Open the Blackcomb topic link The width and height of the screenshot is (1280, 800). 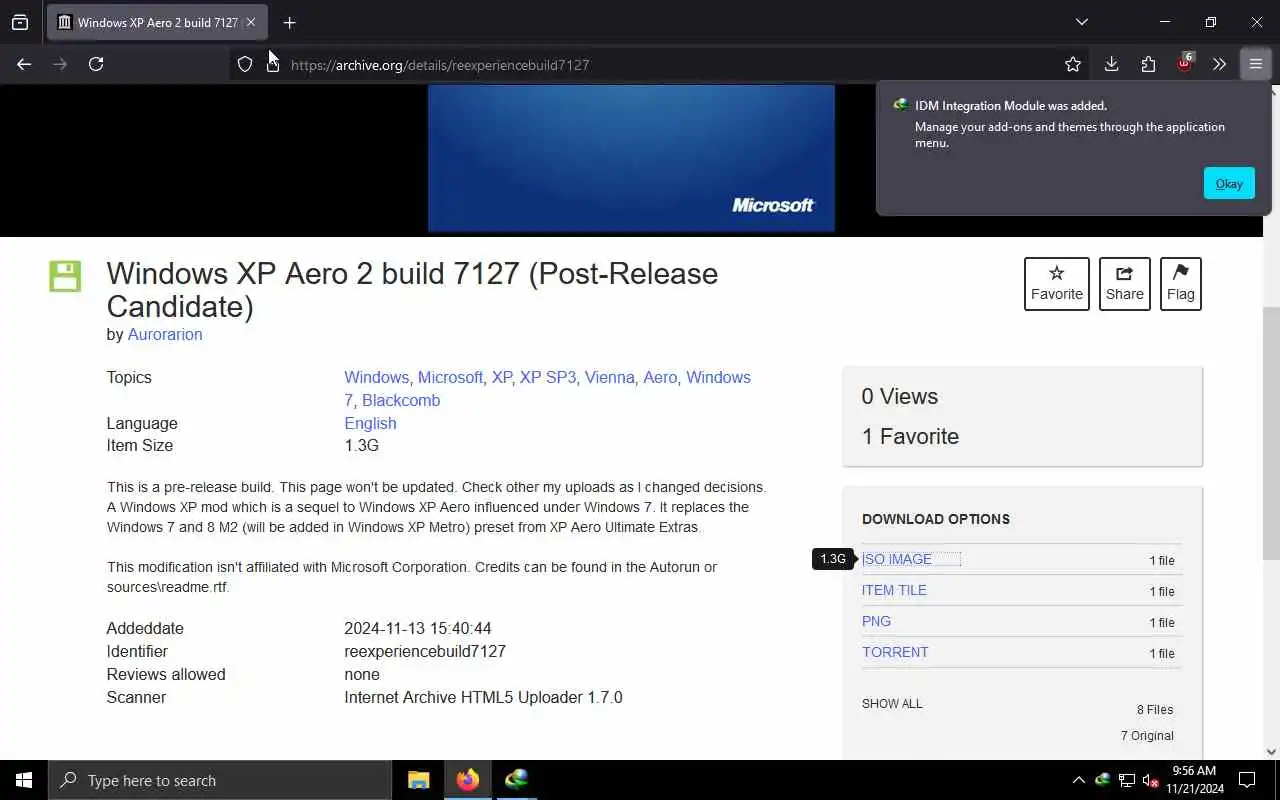click(401, 400)
